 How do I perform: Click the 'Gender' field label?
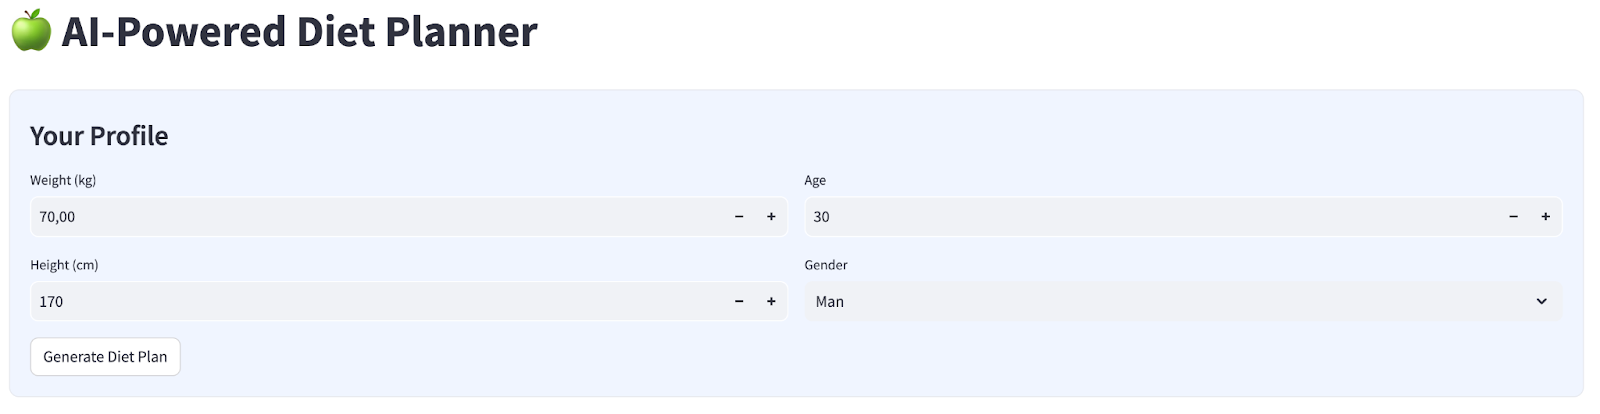tap(826, 265)
